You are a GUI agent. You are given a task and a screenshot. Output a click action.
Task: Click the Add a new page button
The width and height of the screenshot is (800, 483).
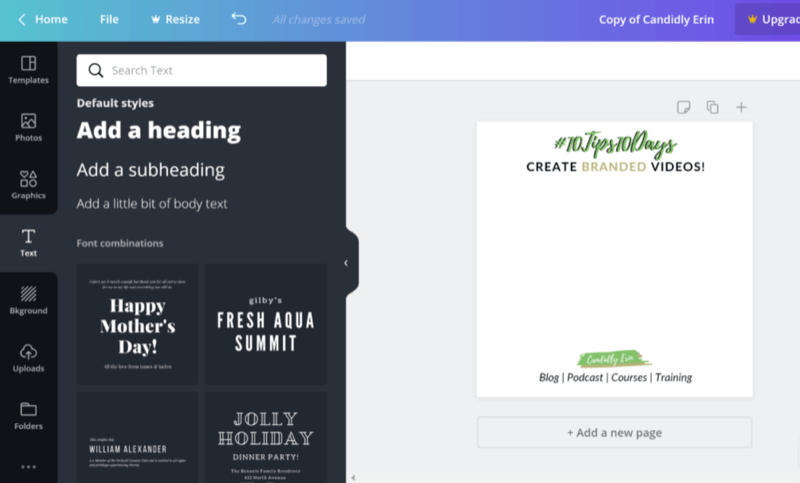(614, 433)
